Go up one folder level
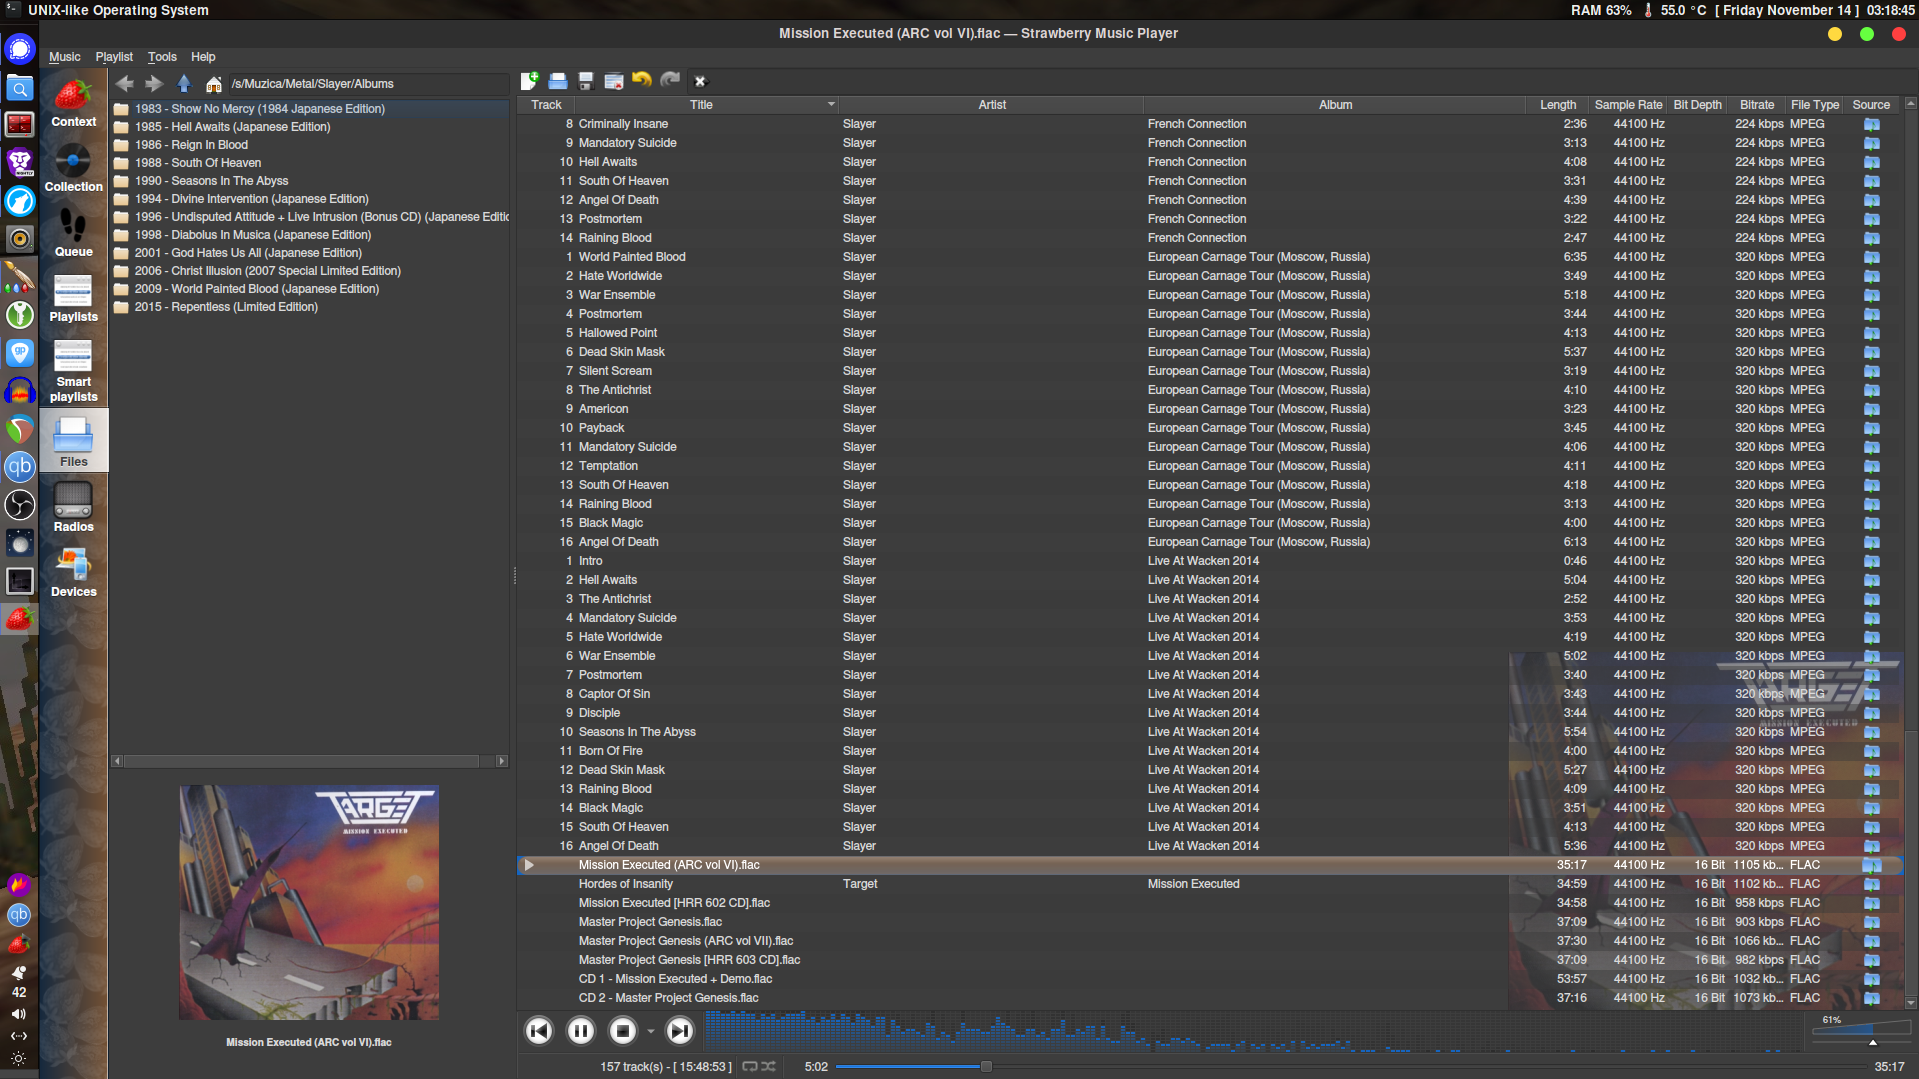 184,84
